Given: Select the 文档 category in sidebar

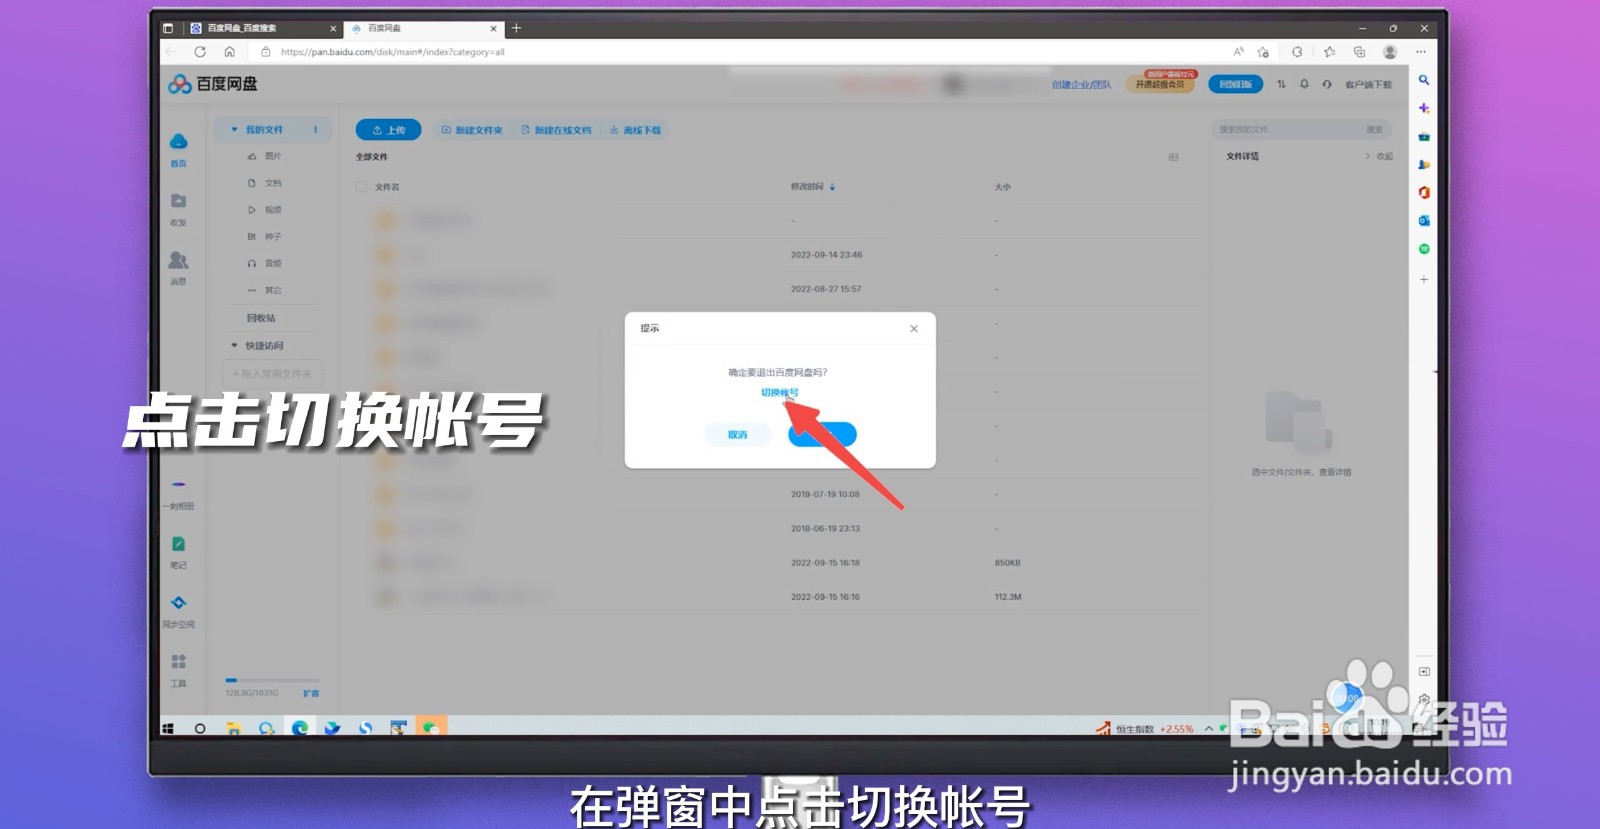Looking at the screenshot, I should [265, 183].
